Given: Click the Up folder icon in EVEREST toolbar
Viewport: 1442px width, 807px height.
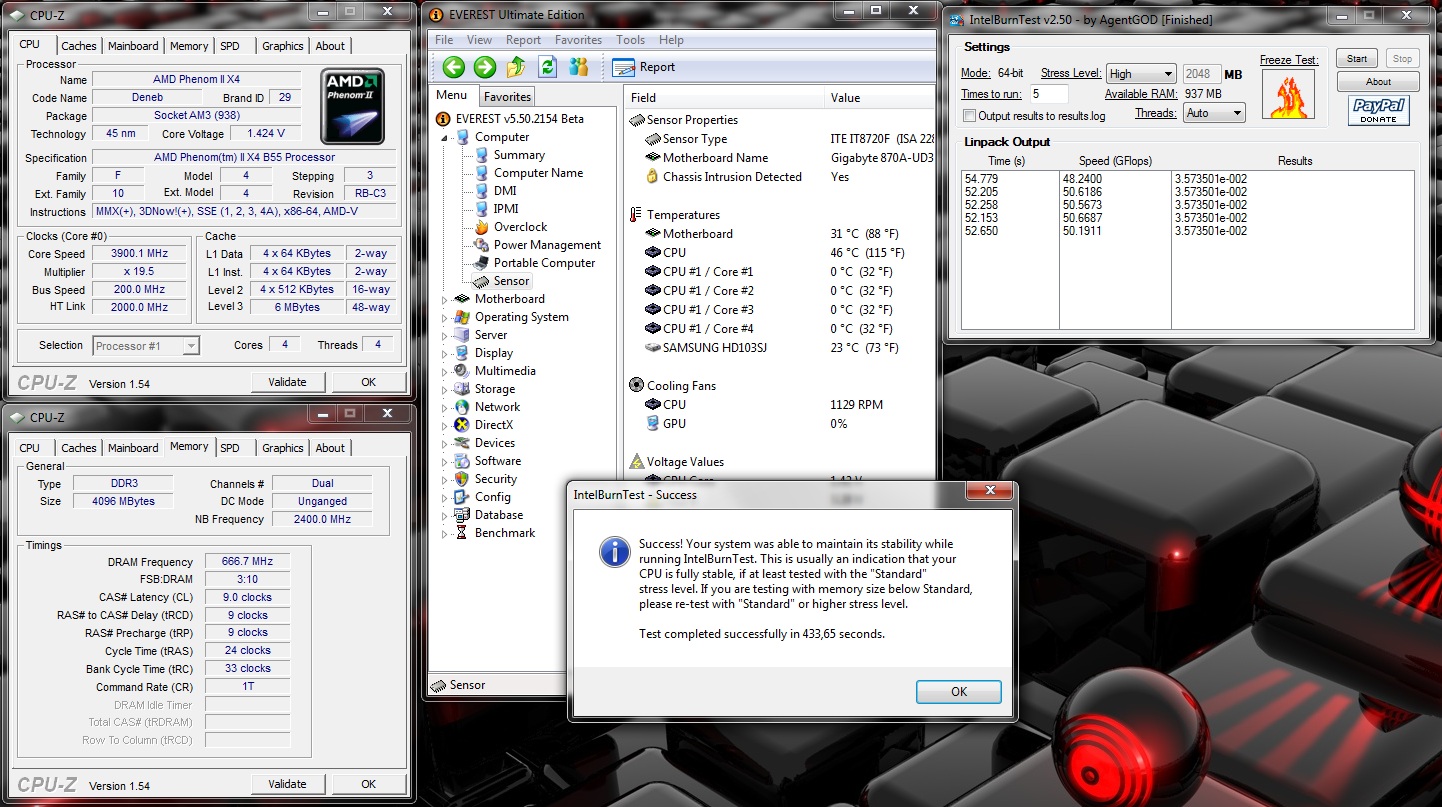Looking at the screenshot, I should (516, 67).
